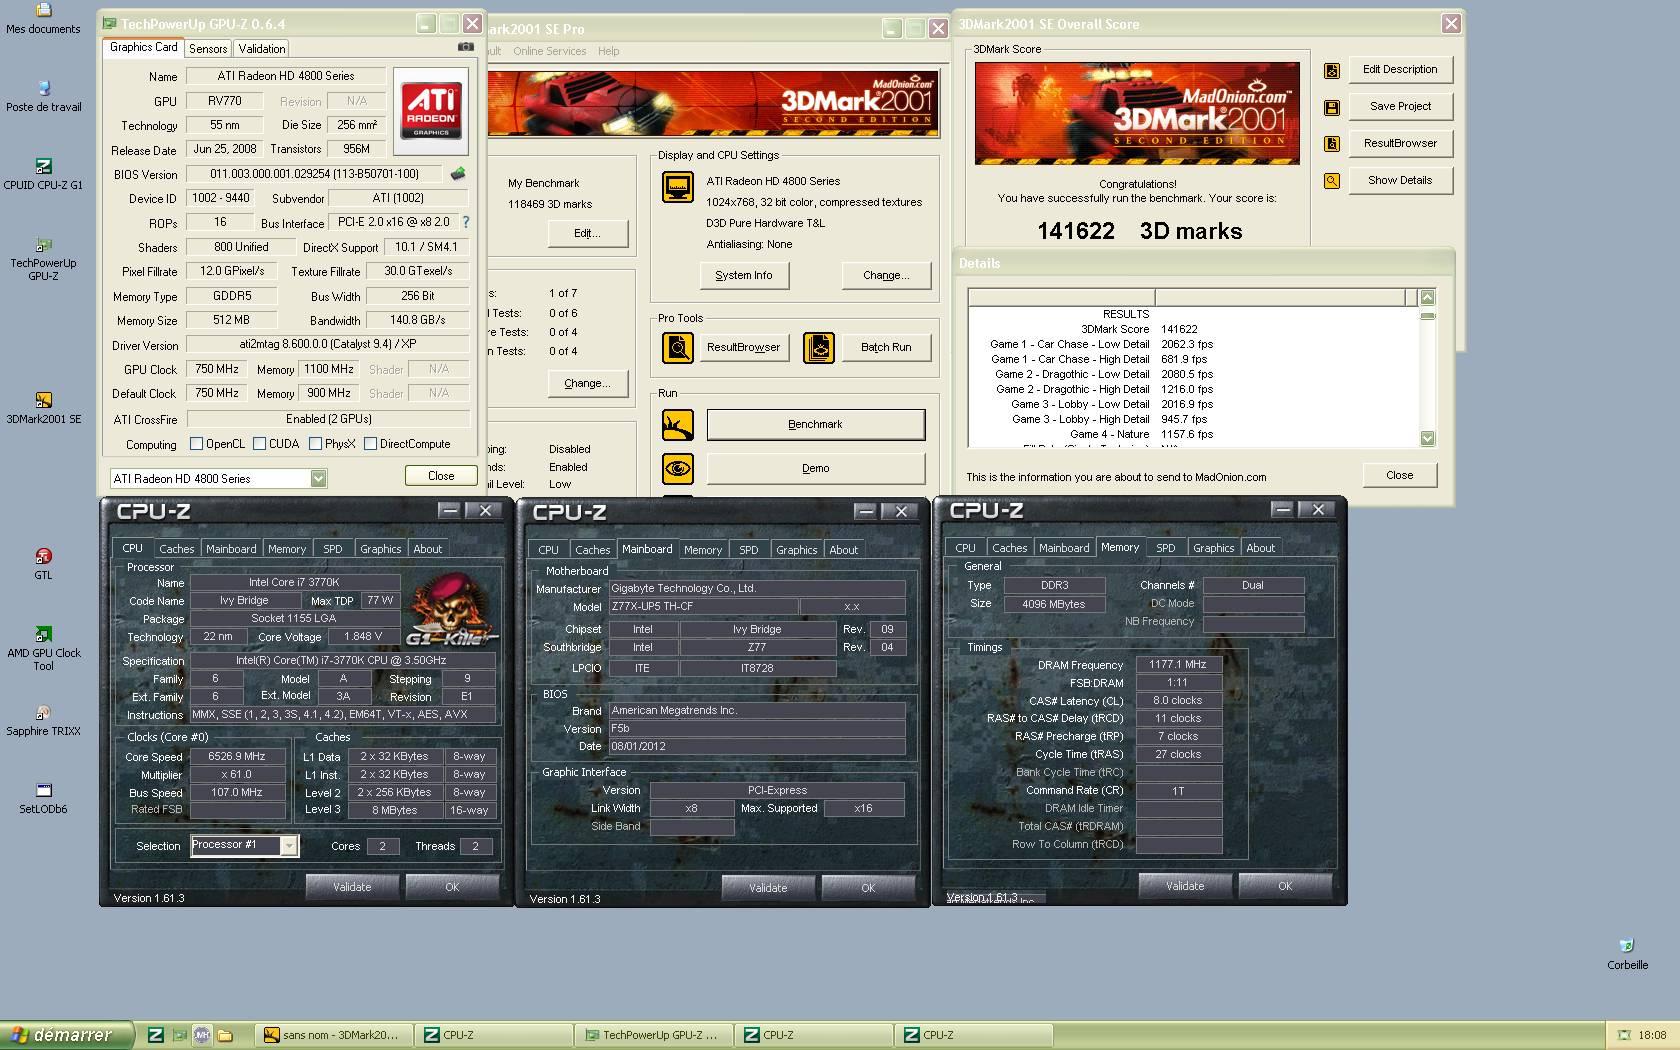Click the CPU-Z quick launch icon in taskbar
The width and height of the screenshot is (1680, 1050).
click(156, 1035)
